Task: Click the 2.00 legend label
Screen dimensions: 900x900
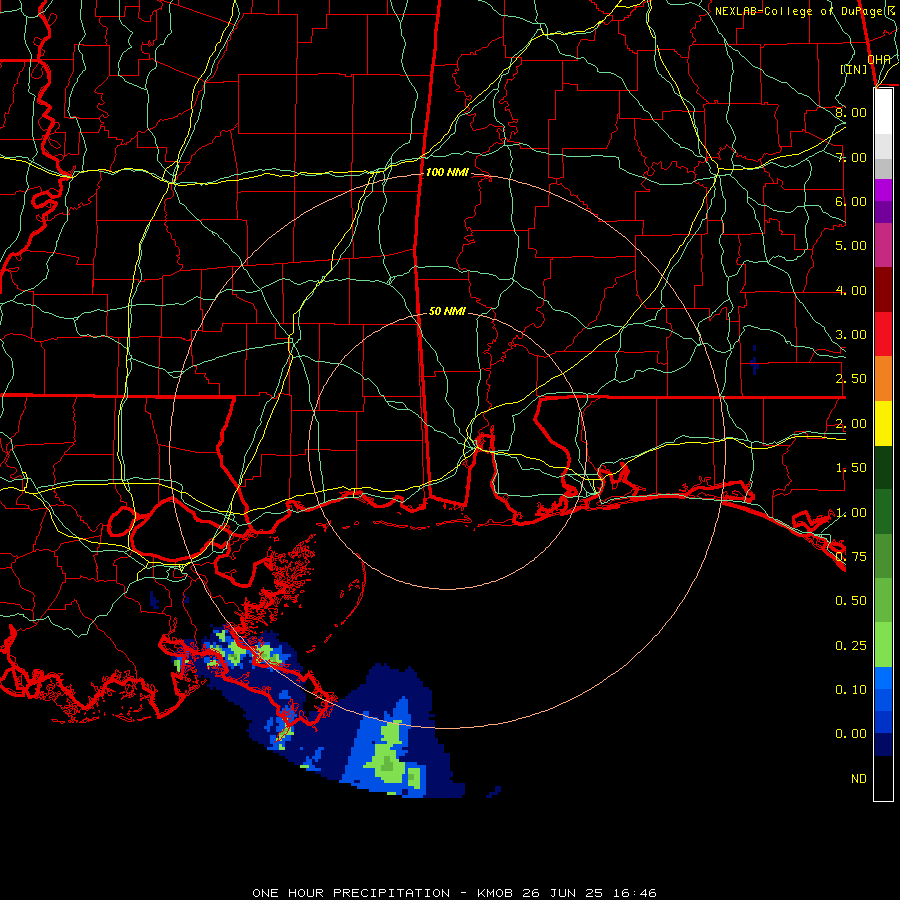Action: click(x=851, y=424)
